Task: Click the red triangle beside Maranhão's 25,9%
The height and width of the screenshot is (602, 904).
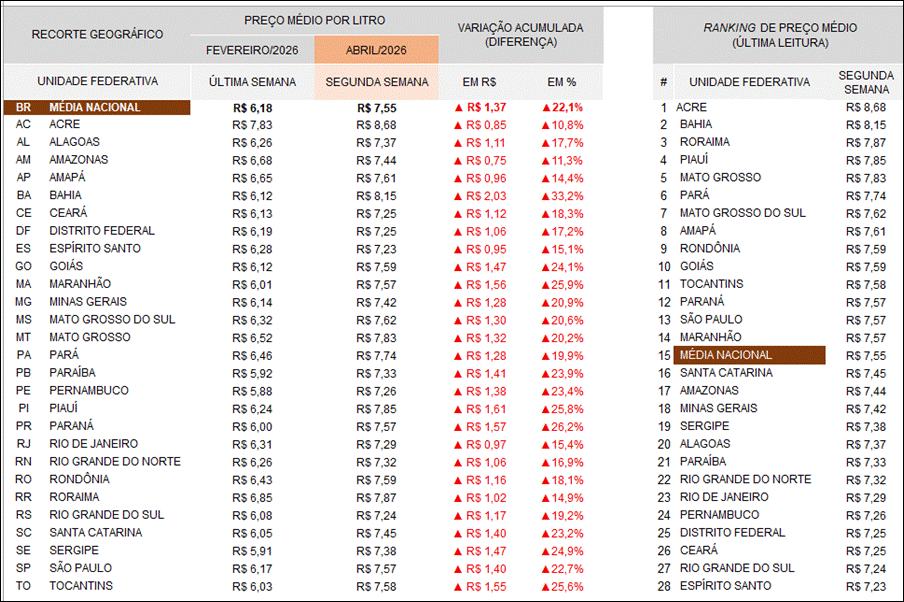Action: point(546,284)
